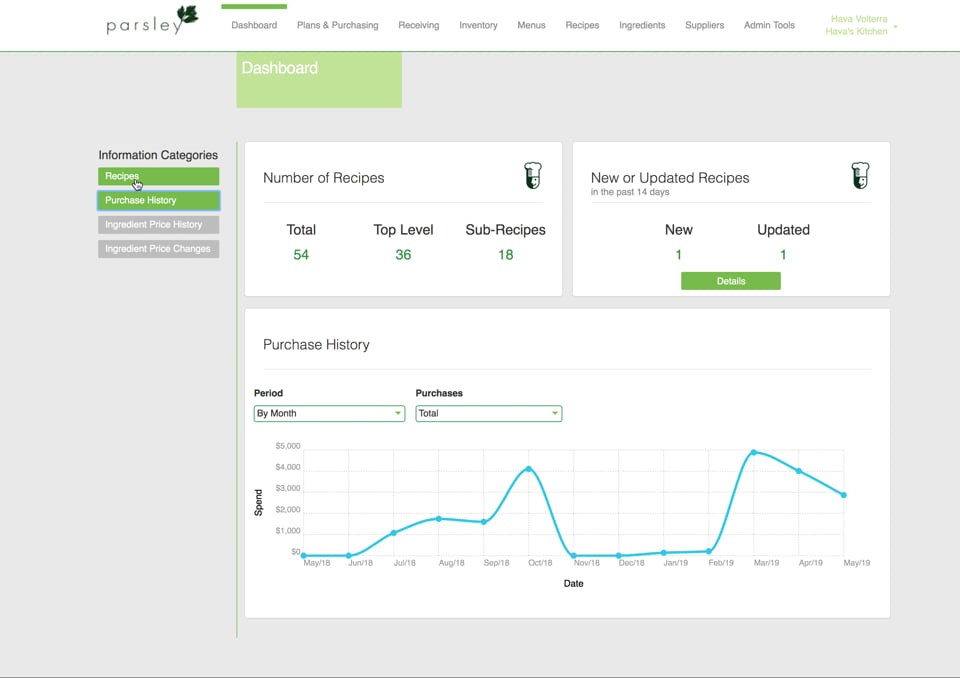Open Admin Tools
Image resolution: width=960 pixels, height=678 pixels.
[x=769, y=25]
